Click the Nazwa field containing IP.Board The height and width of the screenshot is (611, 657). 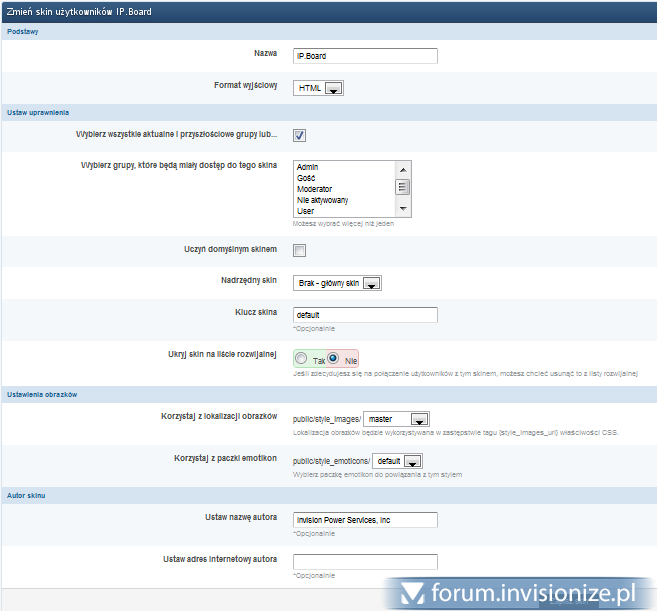point(365,56)
